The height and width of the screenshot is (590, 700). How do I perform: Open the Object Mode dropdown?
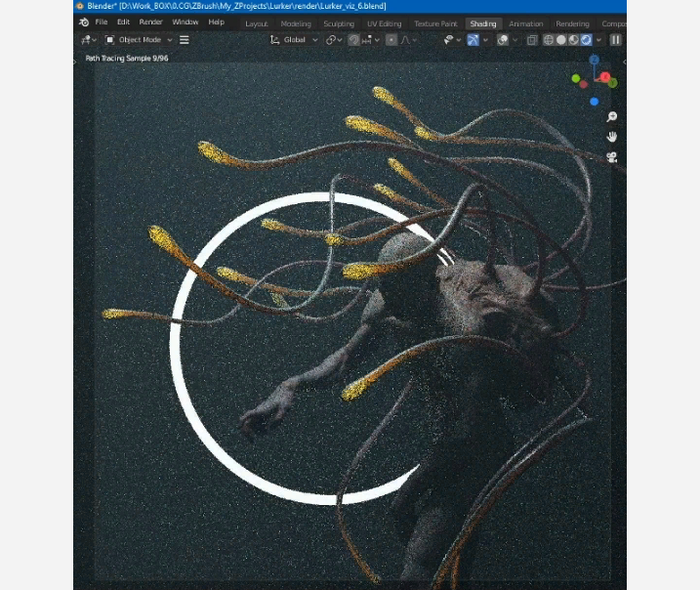point(139,40)
